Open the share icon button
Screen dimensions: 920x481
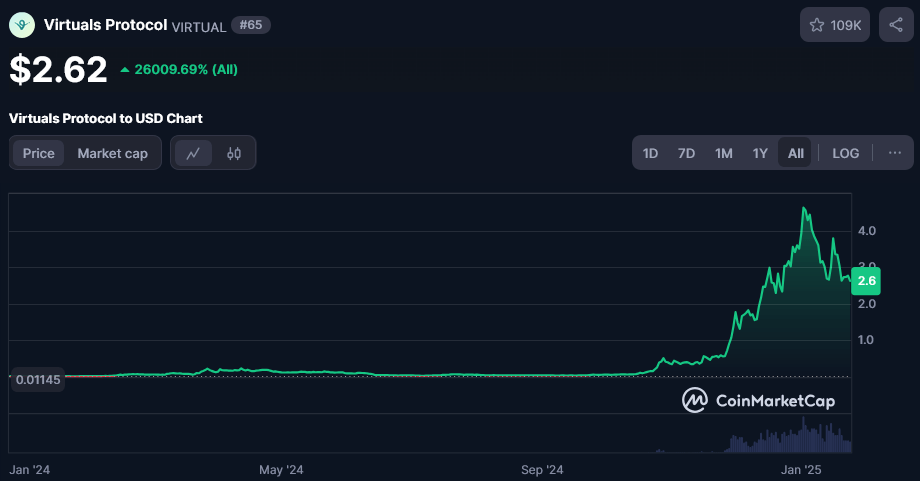tap(895, 25)
